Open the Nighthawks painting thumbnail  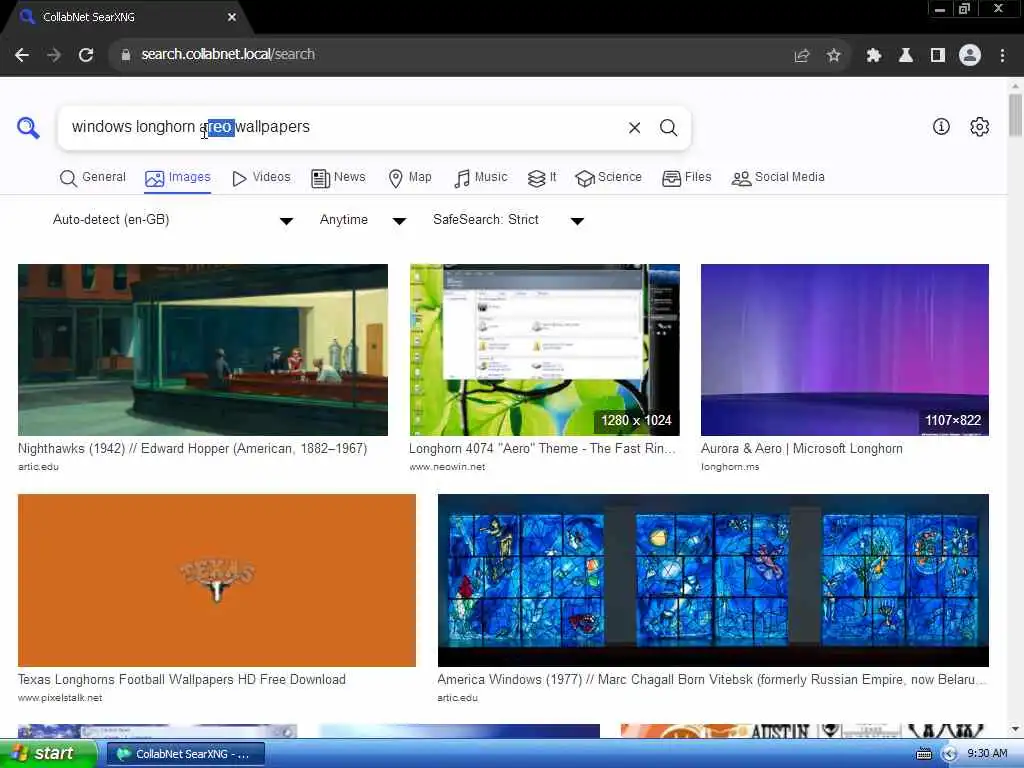point(202,349)
